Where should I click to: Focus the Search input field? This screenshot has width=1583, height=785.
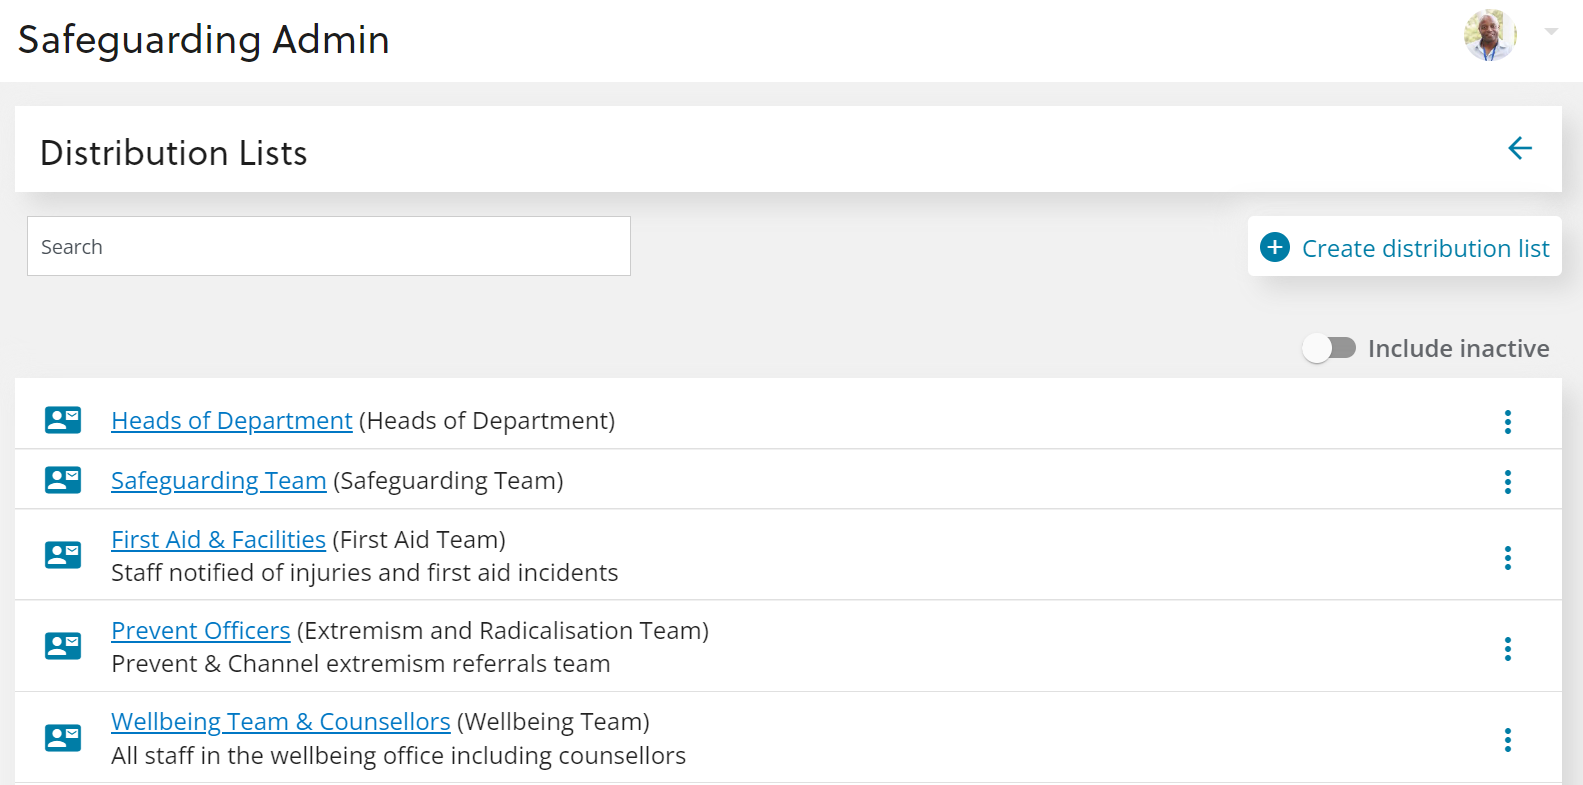pyautogui.click(x=328, y=246)
